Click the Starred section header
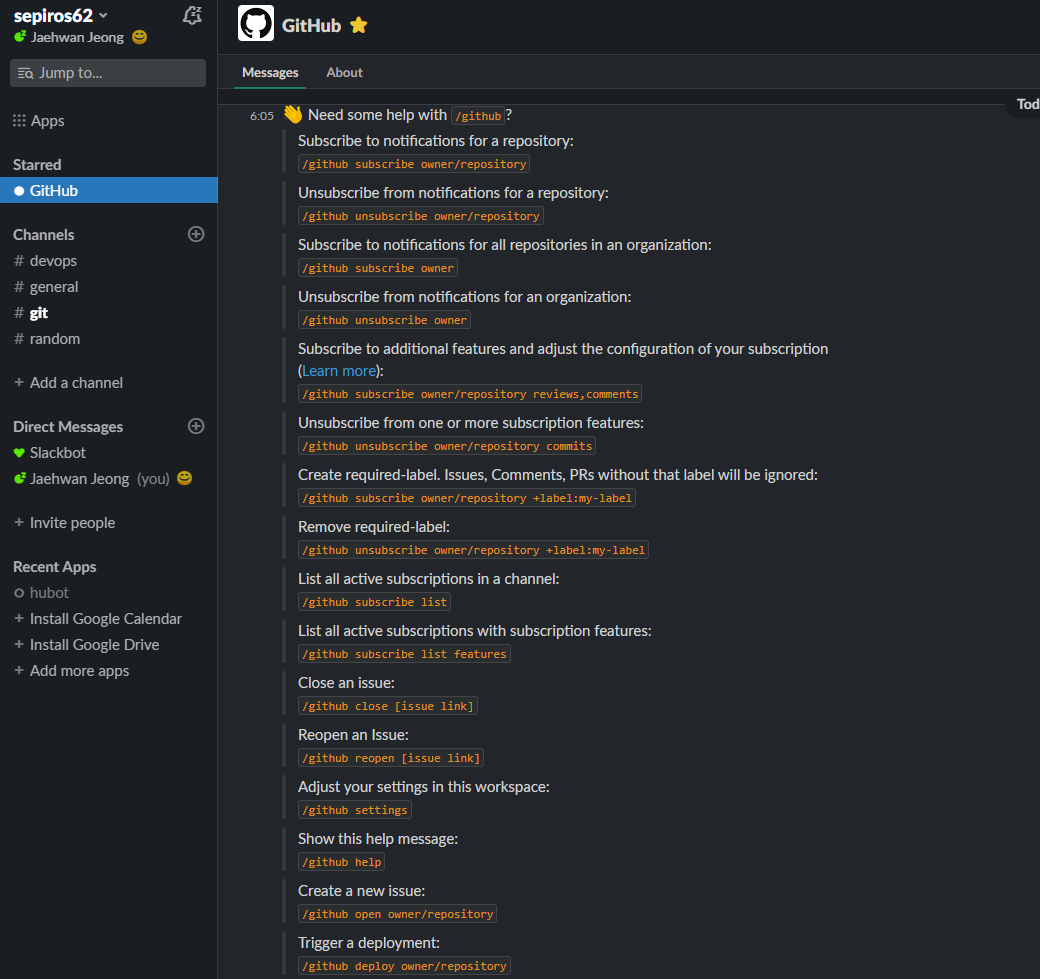 pos(37,164)
